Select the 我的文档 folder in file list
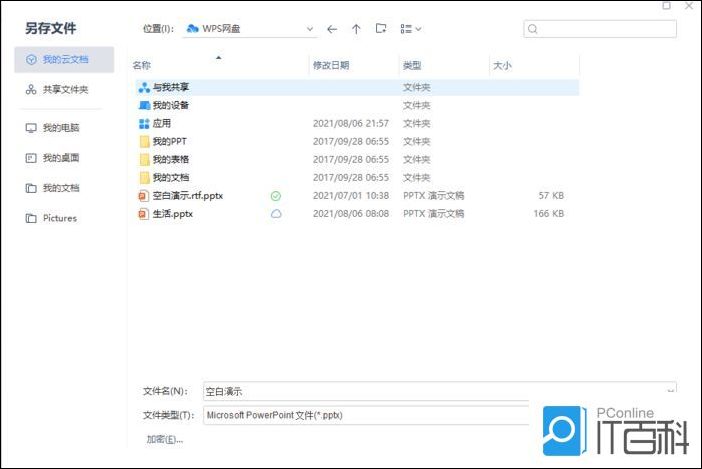This screenshot has height=469, width=702. pos(357,178)
